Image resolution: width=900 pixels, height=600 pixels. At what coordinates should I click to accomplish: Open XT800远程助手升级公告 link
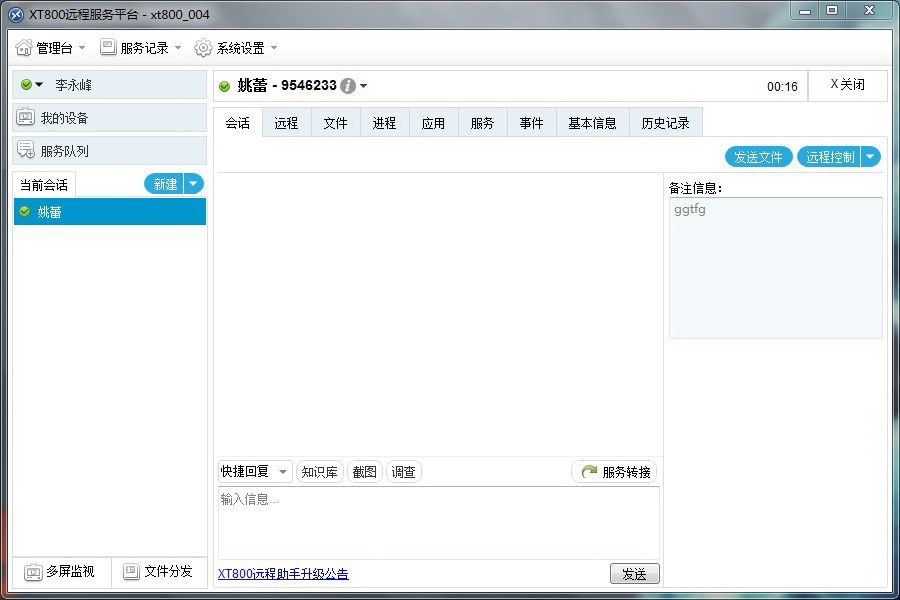point(283,574)
